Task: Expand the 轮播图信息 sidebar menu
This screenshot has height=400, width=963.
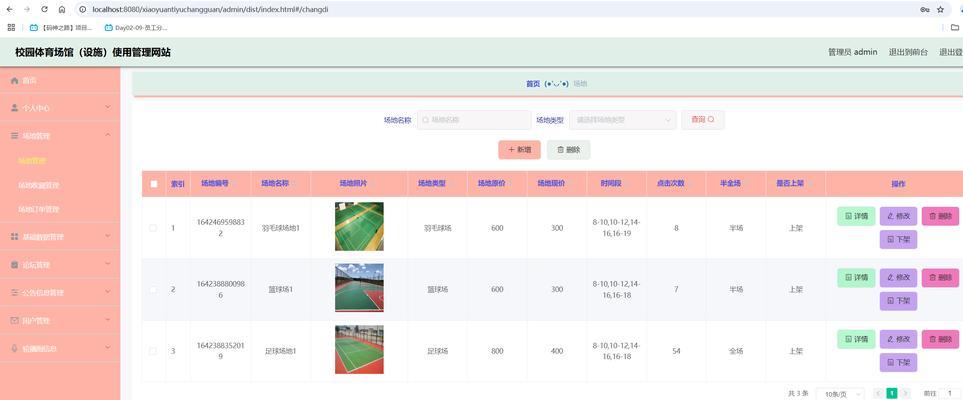Action: [x=60, y=348]
